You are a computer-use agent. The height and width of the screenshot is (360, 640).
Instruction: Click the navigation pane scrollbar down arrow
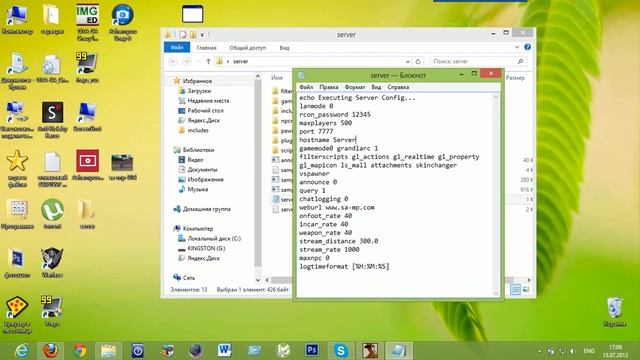(x=258, y=280)
